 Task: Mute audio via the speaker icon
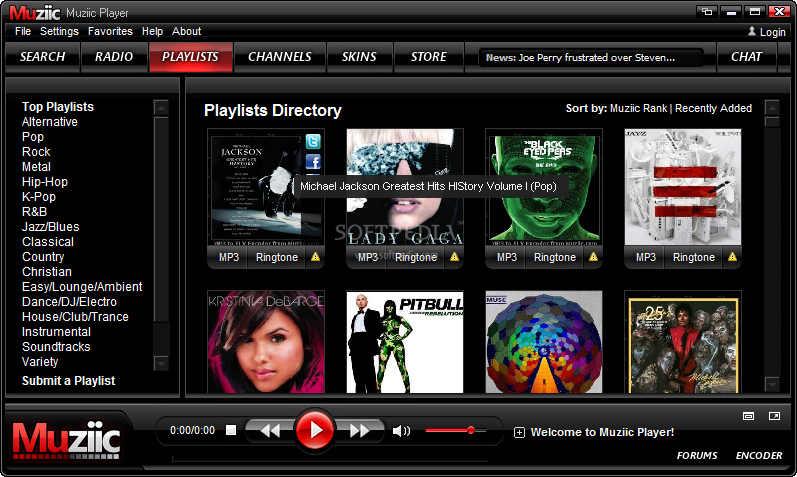coord(401,431)
